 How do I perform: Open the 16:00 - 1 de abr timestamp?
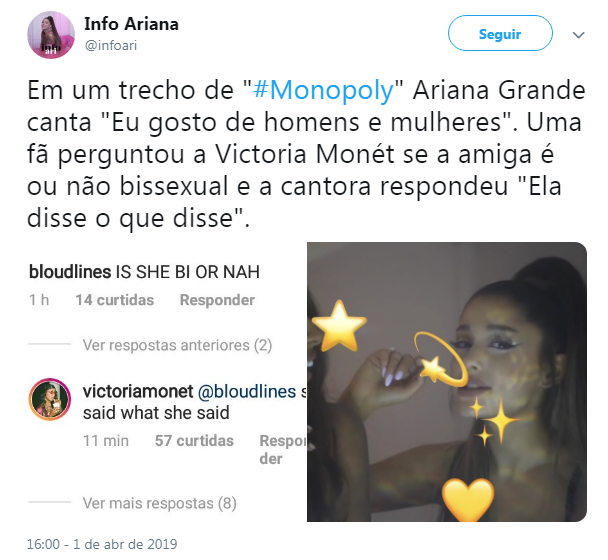click(x=102, y=544)
